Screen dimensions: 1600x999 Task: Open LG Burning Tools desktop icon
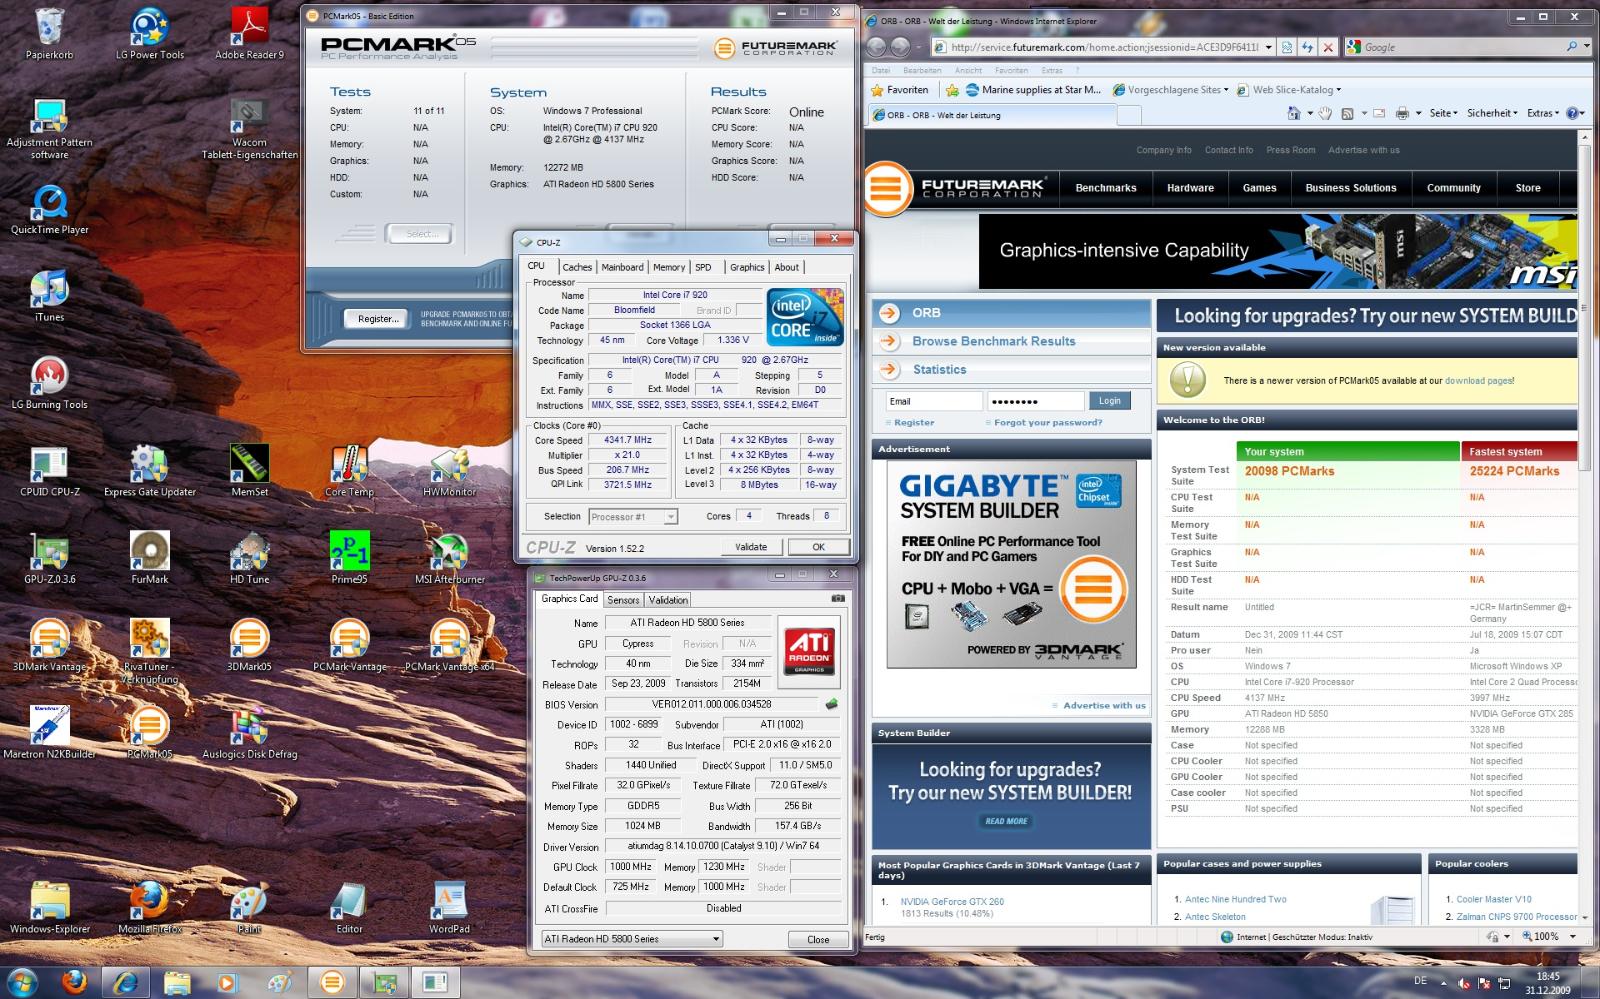click(x=49, y=383)
